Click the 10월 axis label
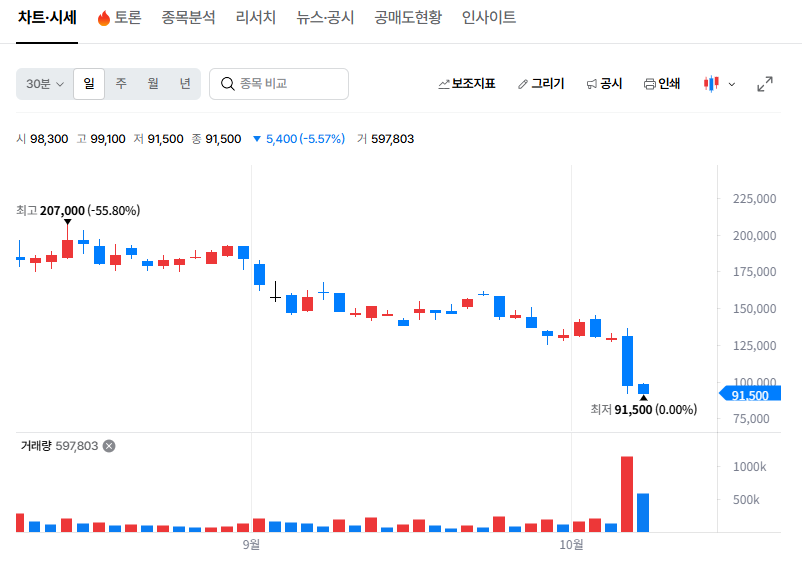 [x=571, y=545]
